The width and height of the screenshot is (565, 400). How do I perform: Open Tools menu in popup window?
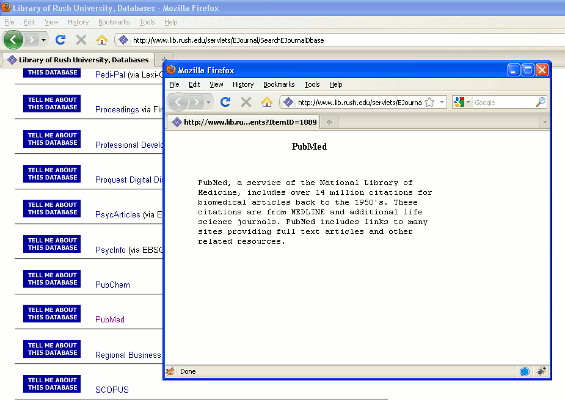pyautogui.click(x=312, y=85)
